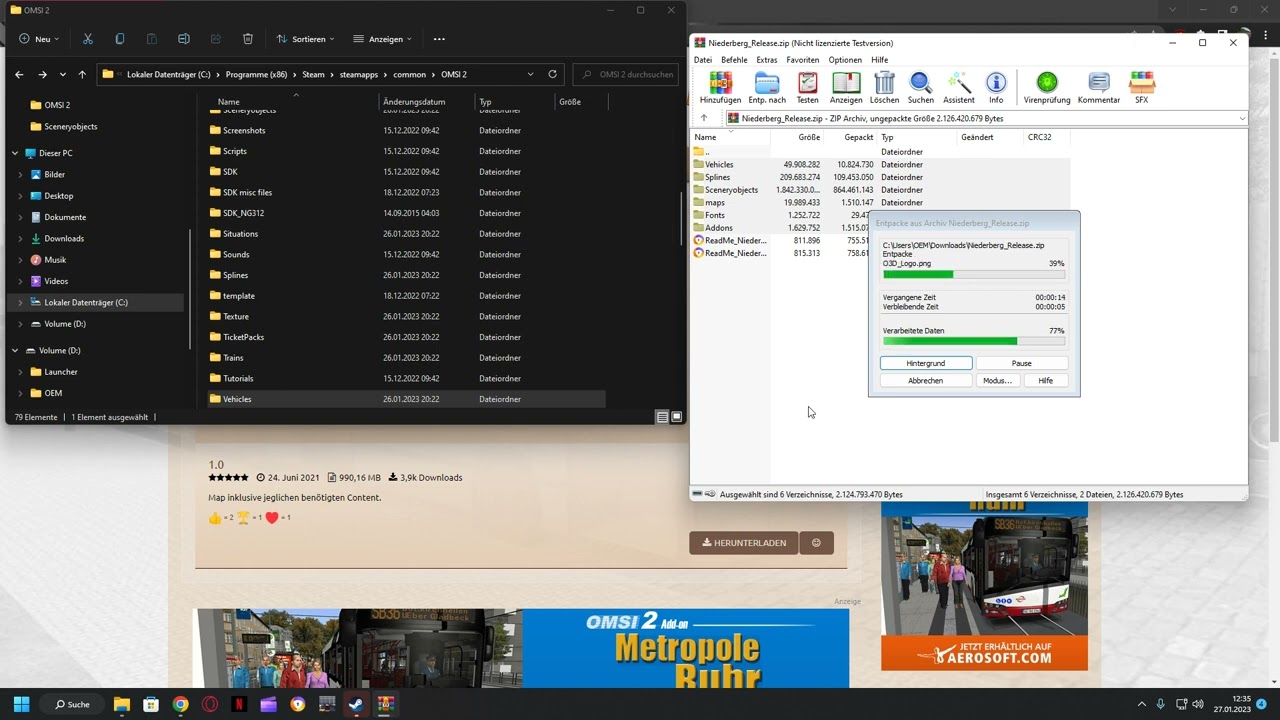Collapse the Dieser PC tree node
The height and width of the screenshot is (720, 1280).
pyautogui.click(x=15, y=153)
